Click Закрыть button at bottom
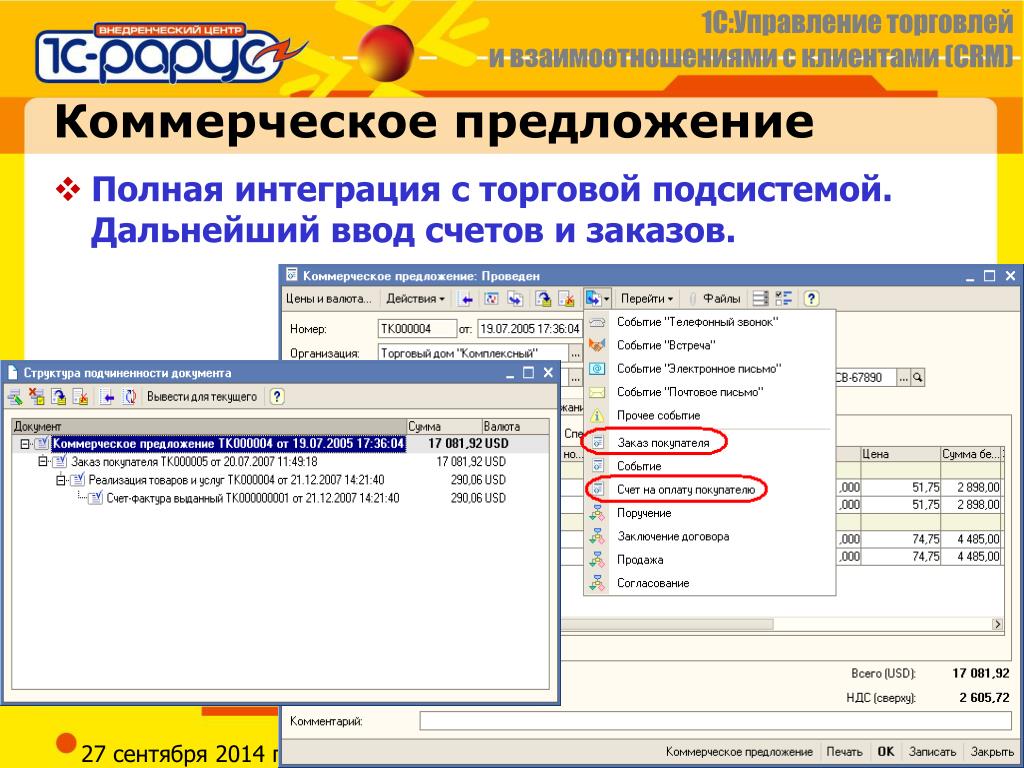Screen dimensions: 1024x768 point(992,752)
